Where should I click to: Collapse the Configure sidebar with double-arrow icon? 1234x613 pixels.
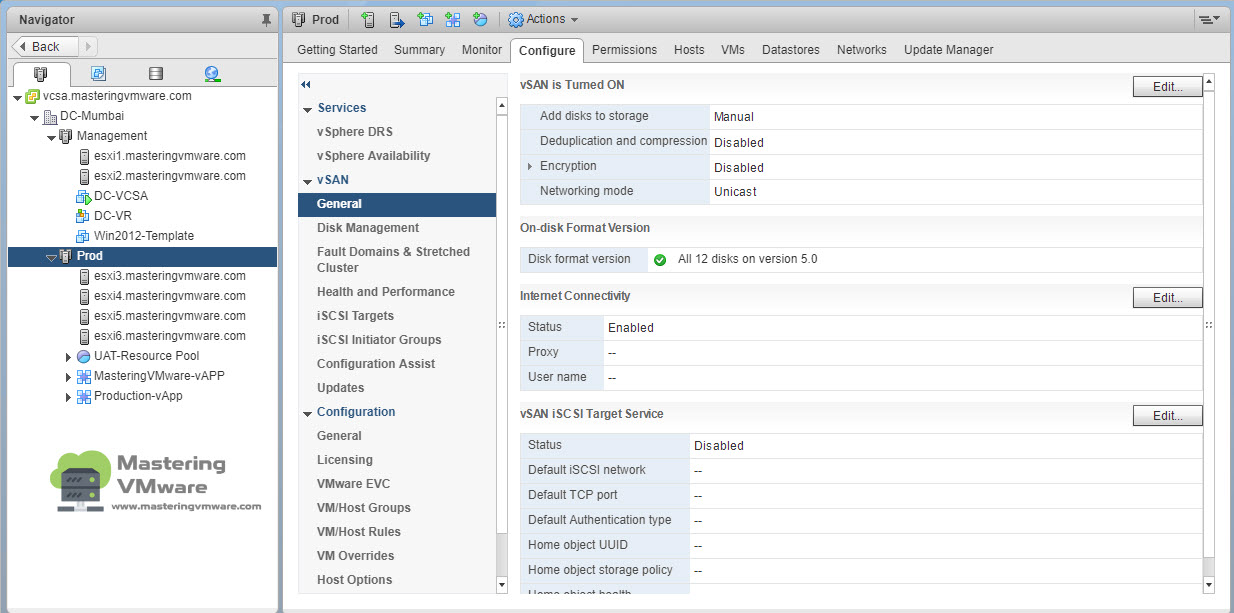[306, 85]
